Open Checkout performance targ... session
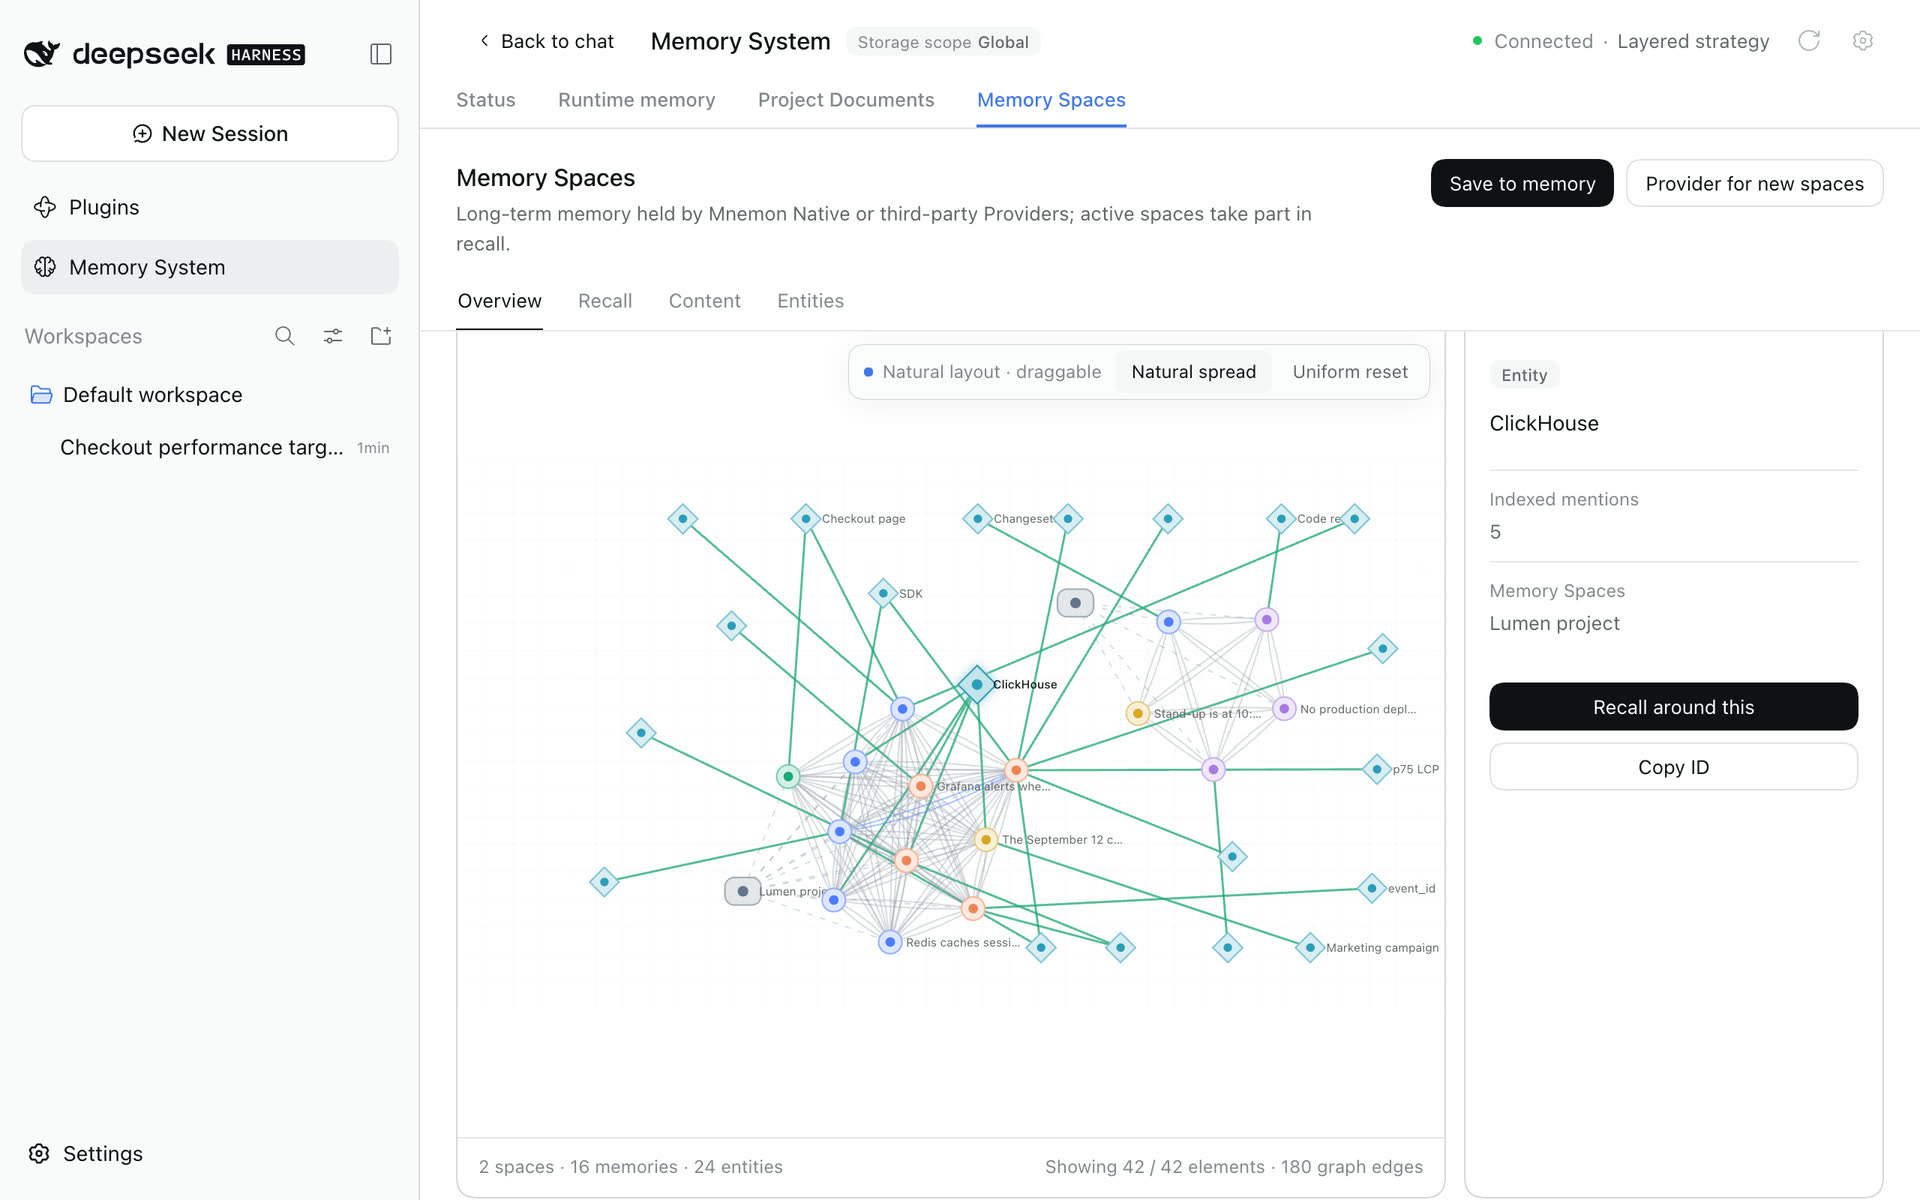Screen dimensions: 1920x1200 (210, 447)
